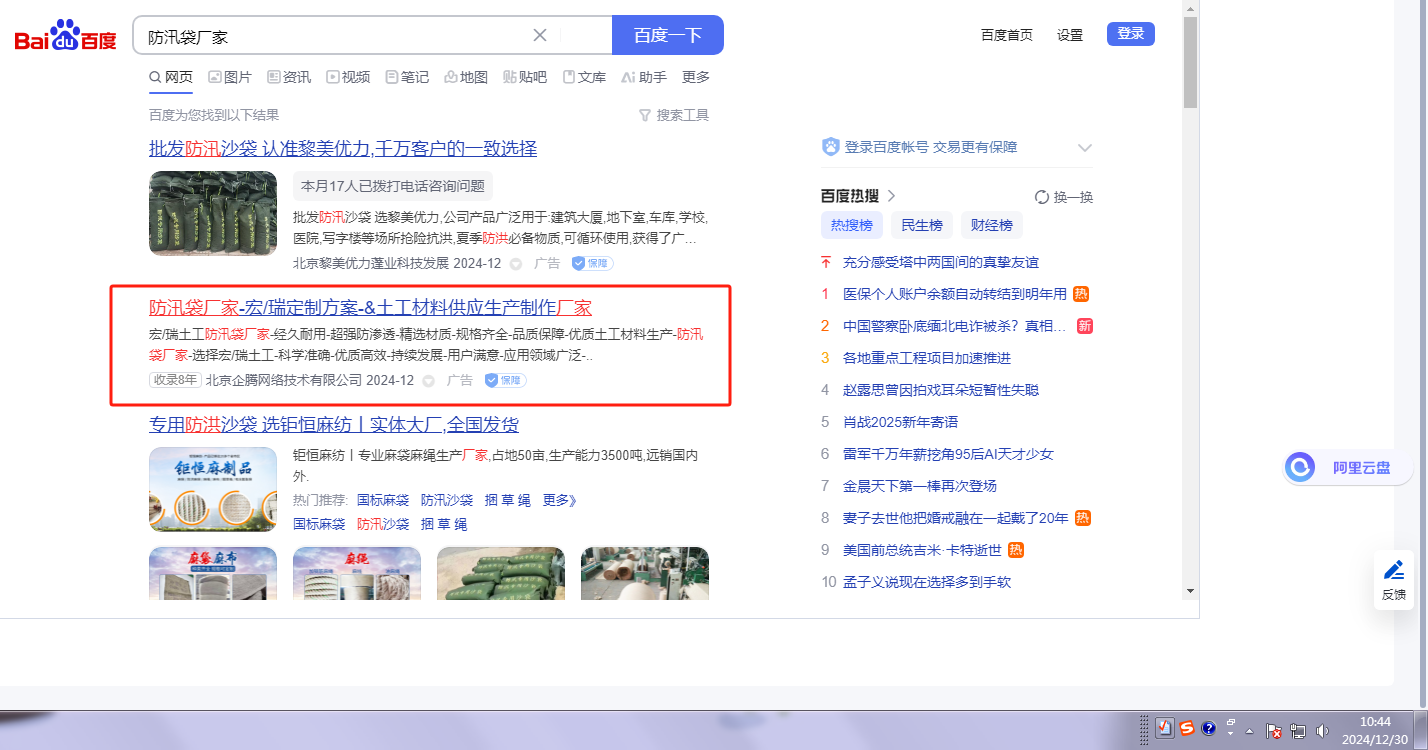Image resolution: width=1428 pixels, height=750 pixels.
Task: Select the 民生榜 hot list tab
Action: pos(921,225)
